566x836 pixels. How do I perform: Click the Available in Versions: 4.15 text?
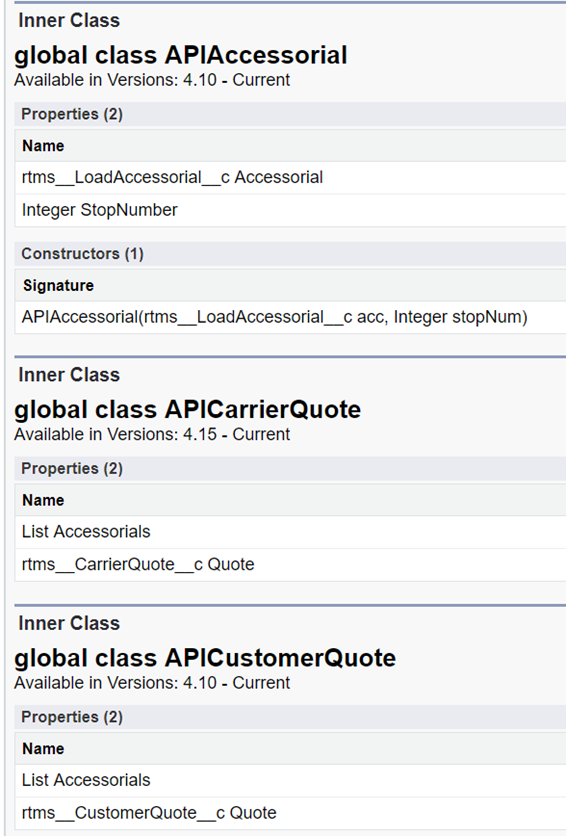[152, 434]
